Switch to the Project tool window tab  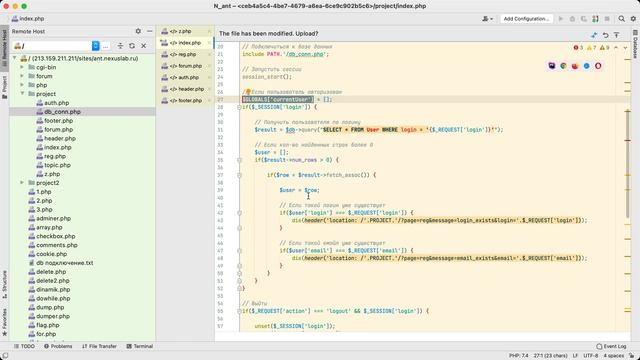tap(4, 88)
